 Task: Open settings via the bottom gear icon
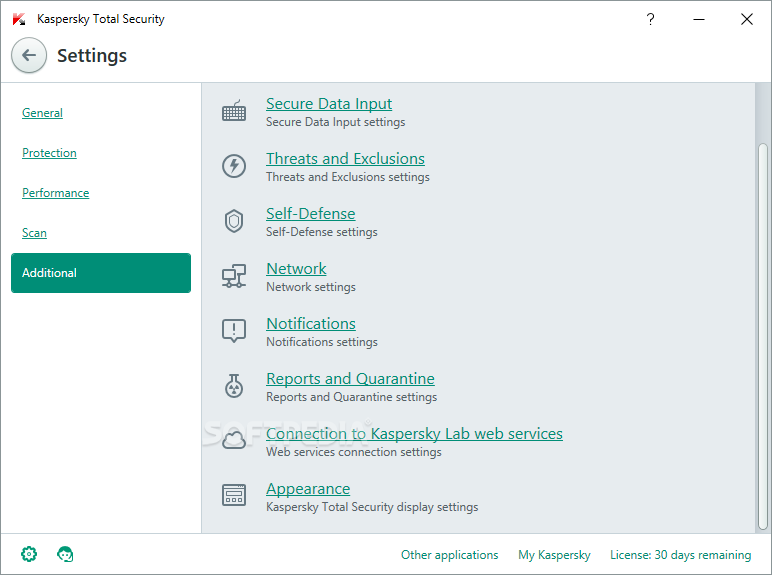point(29,554)
